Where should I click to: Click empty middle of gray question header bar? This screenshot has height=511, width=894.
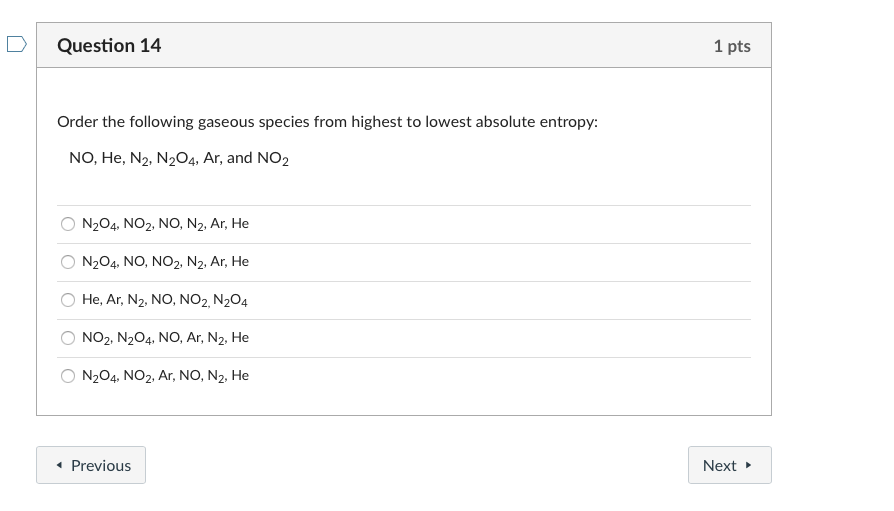[430, 46]
